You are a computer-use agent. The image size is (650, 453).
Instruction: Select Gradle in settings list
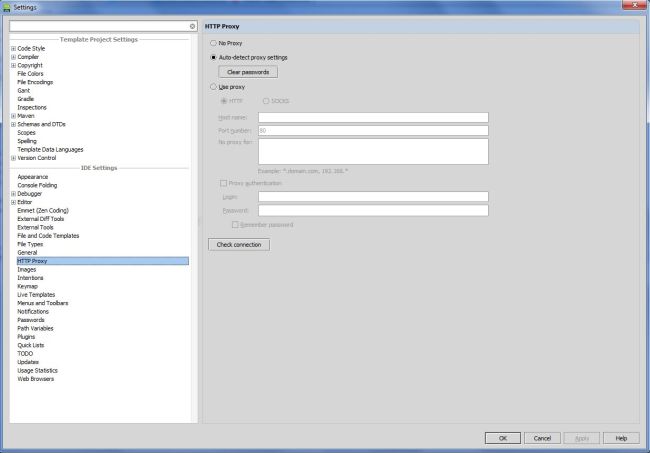coord(26,99)
